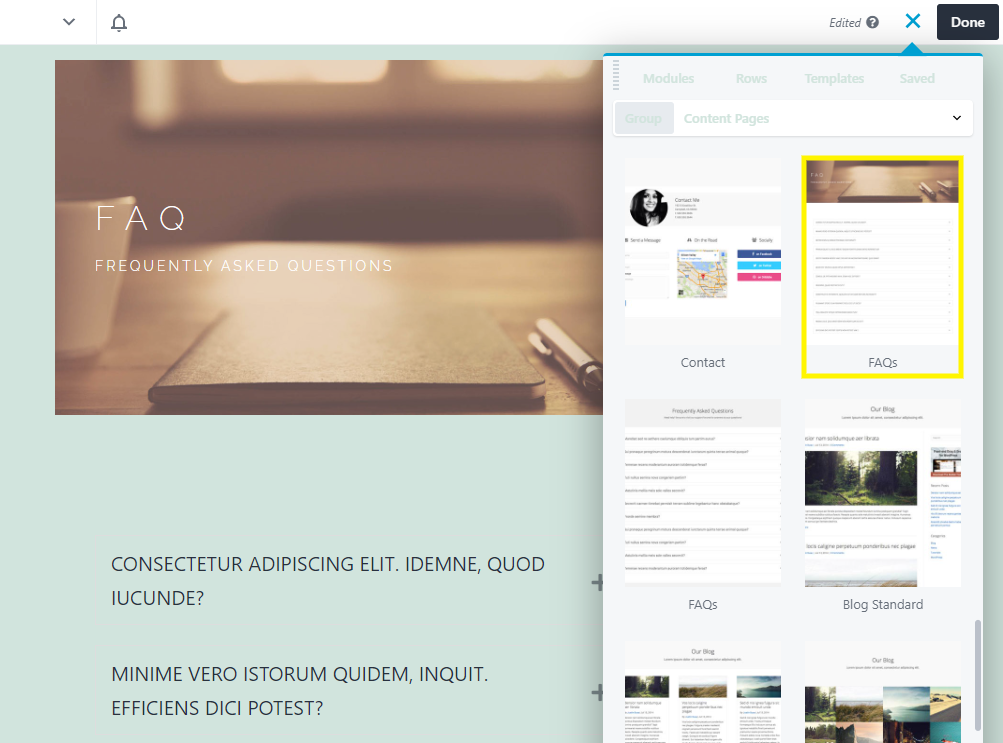Viewport: 1003px width, 743px height.
Task: Open the notifications bell icon
Action: tap(119, 22)
